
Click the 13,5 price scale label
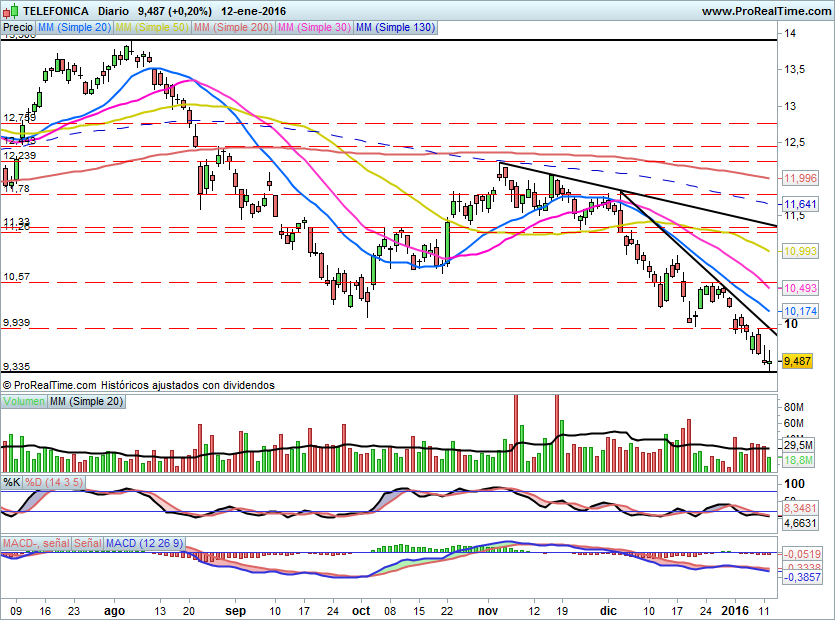point(795,69)
